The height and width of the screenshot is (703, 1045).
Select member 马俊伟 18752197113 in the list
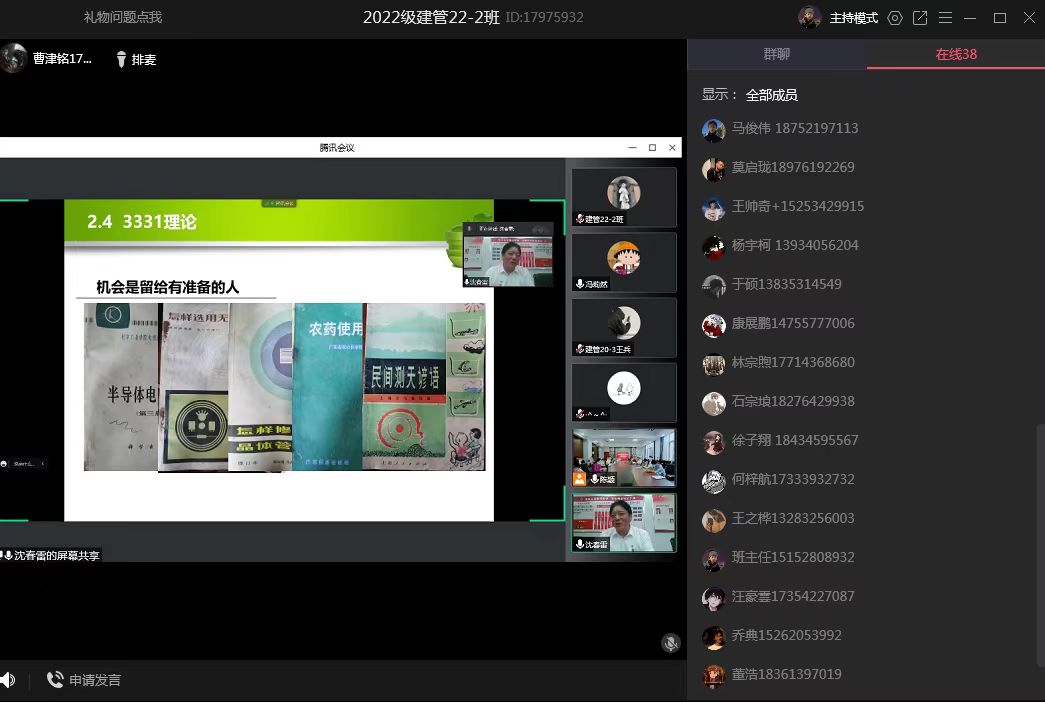click(x=794, y=129)
